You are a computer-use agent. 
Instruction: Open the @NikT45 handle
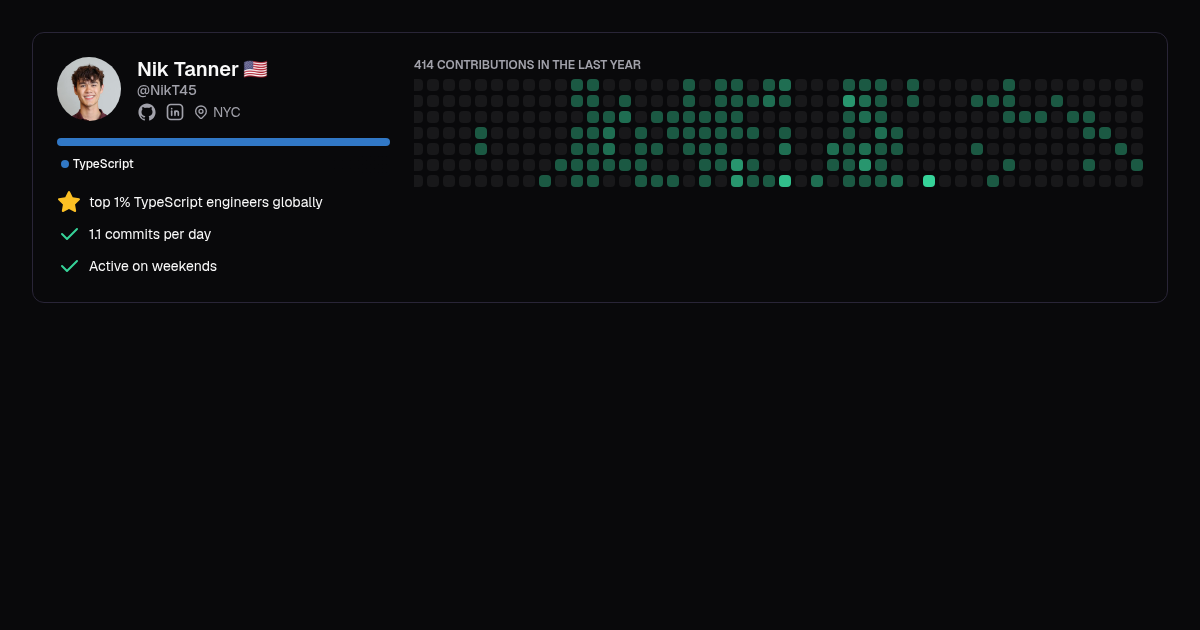coord(167,90)
